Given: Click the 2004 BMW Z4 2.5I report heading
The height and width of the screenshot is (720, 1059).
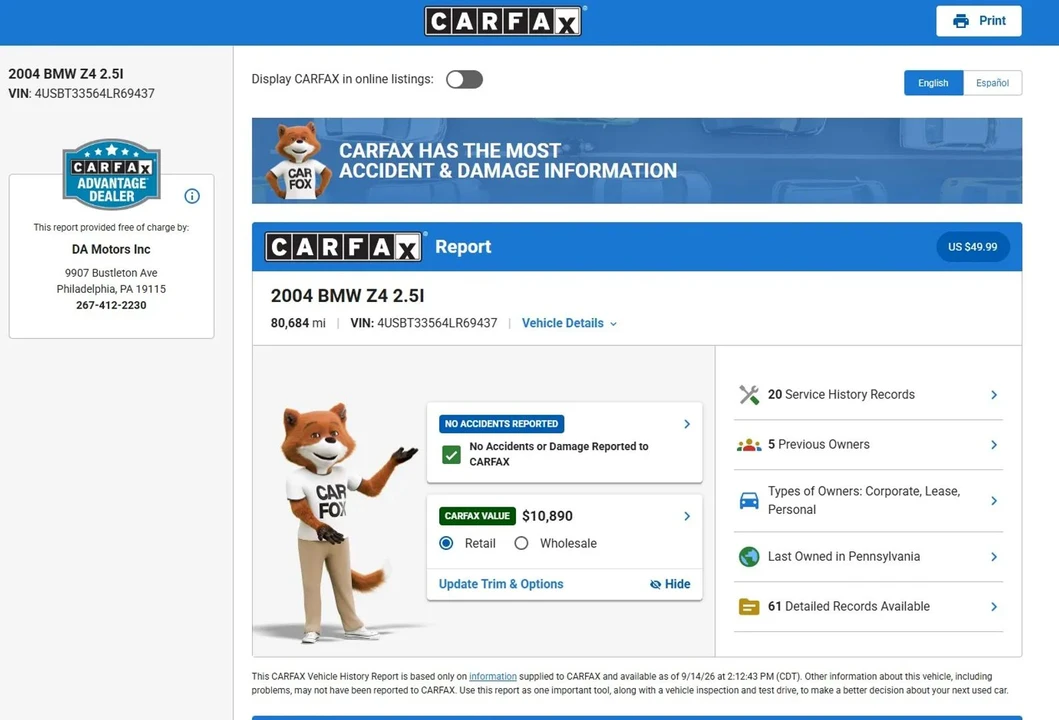Looking at the screenshot, I should click(347, 296).
